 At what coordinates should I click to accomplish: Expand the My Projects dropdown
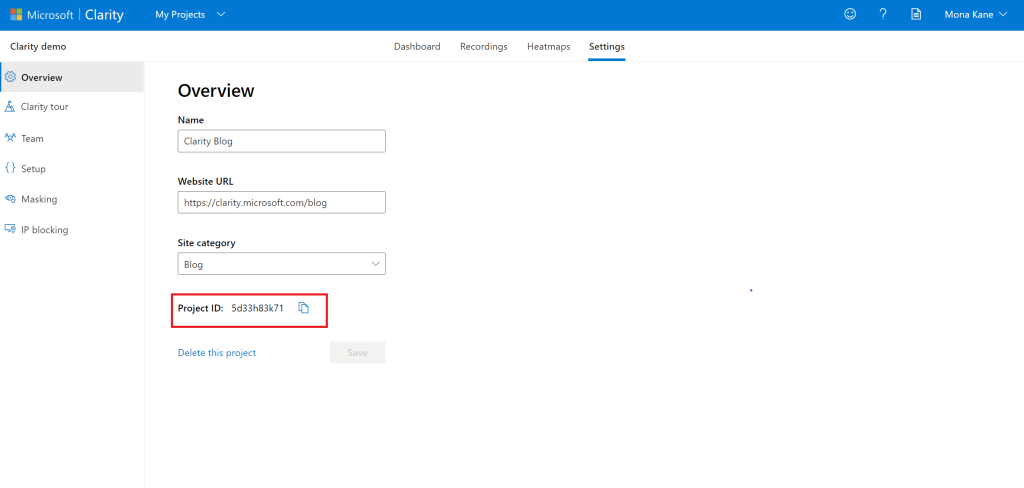(190, 14)
